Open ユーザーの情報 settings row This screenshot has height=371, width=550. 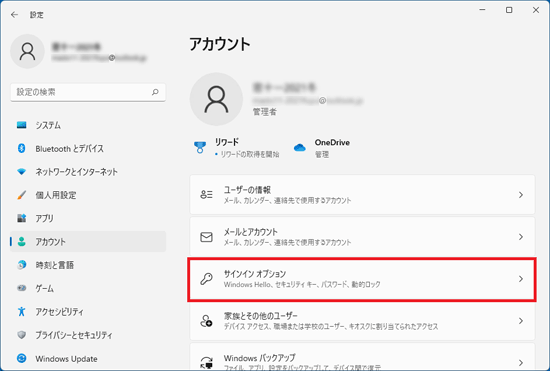362,195
